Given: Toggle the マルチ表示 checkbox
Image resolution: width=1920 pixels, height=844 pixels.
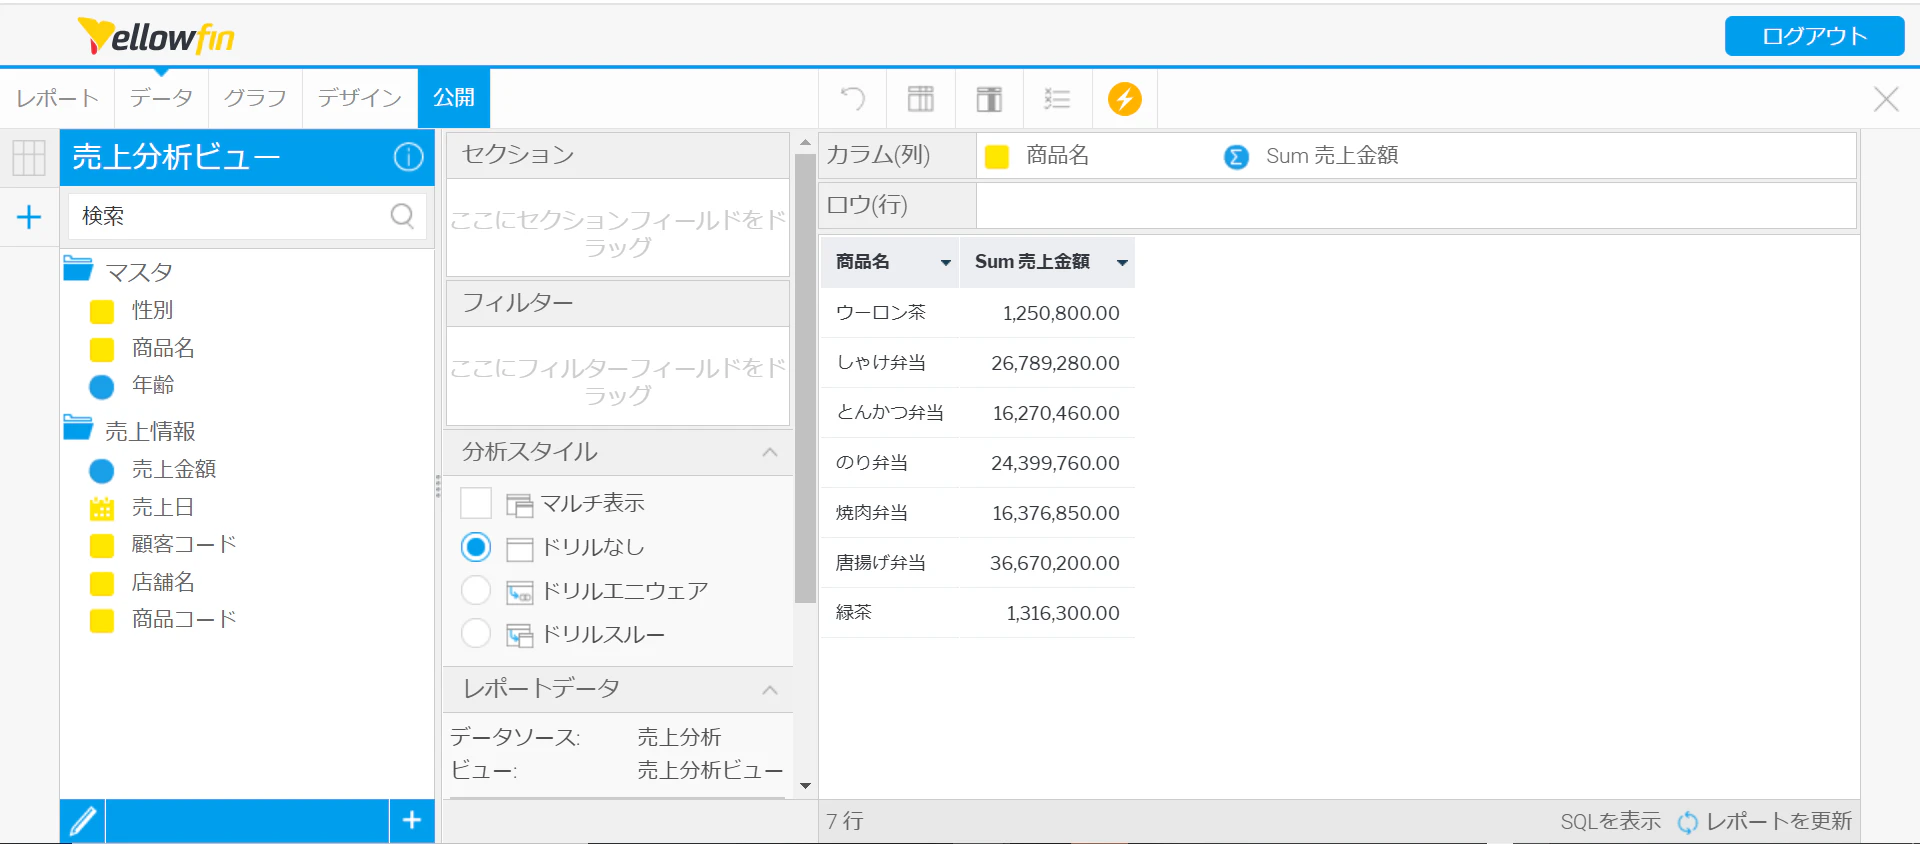Looking at the screenshot, I should 476,503.
